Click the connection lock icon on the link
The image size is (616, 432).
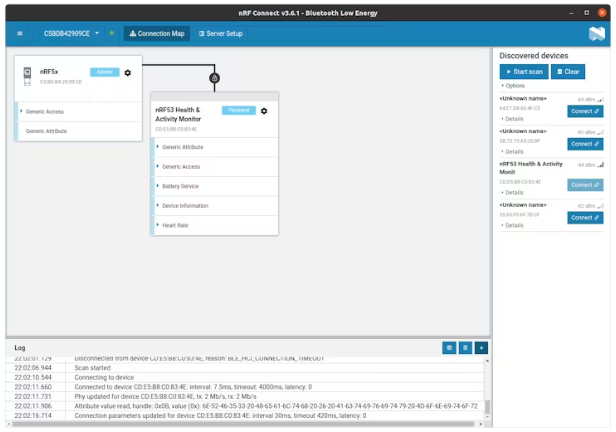point(214,78)
